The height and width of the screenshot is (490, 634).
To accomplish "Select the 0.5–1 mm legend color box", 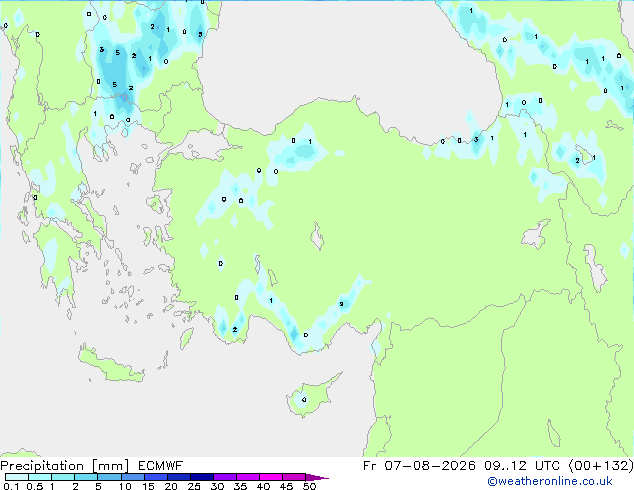I will pos(40,477).
